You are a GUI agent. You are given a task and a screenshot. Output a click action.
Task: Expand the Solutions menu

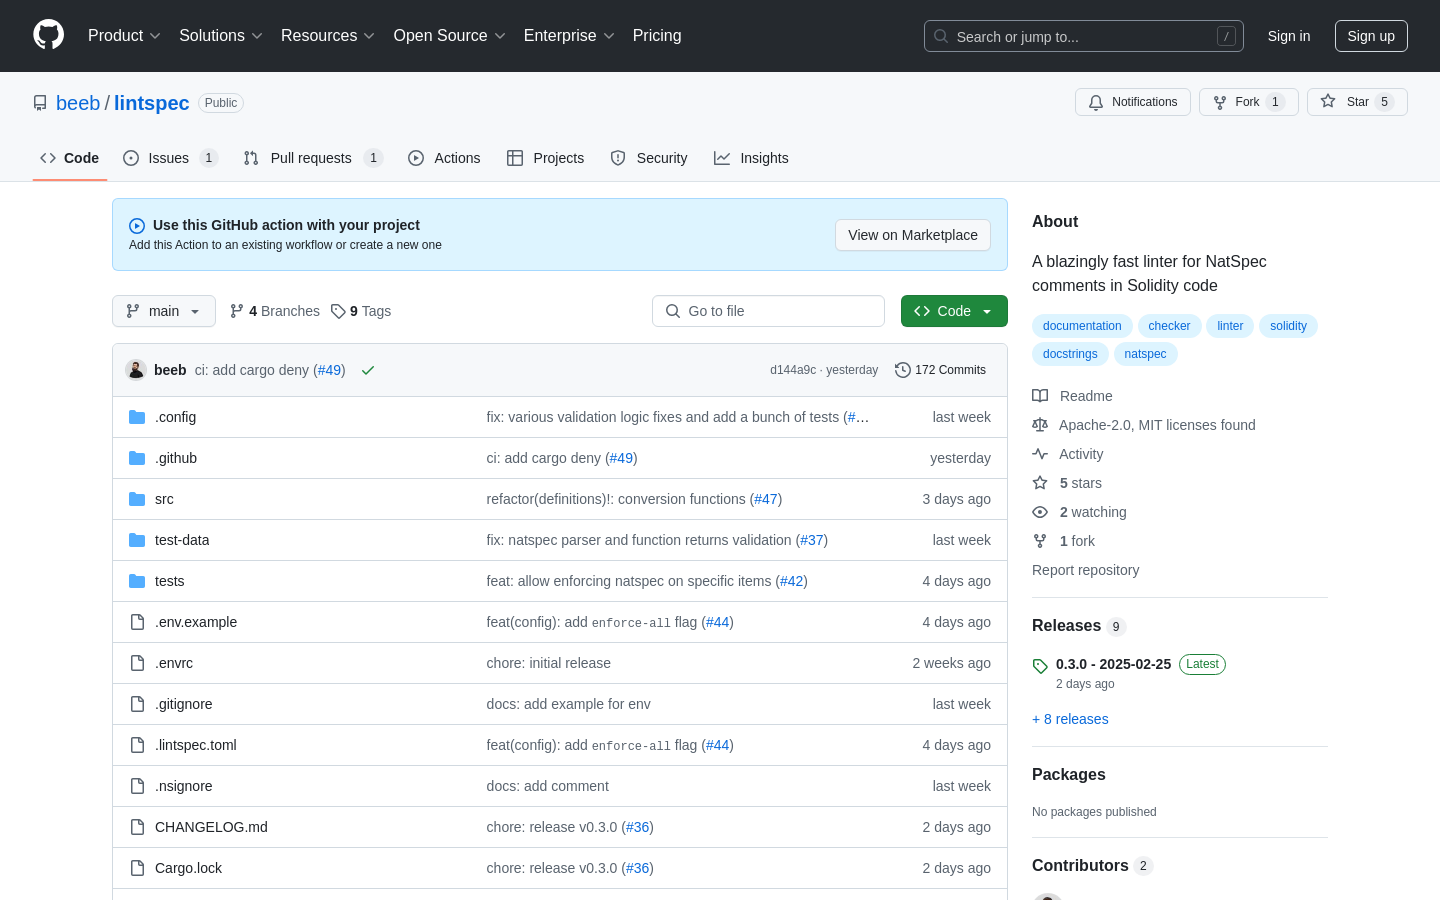[x=221, y=36]
